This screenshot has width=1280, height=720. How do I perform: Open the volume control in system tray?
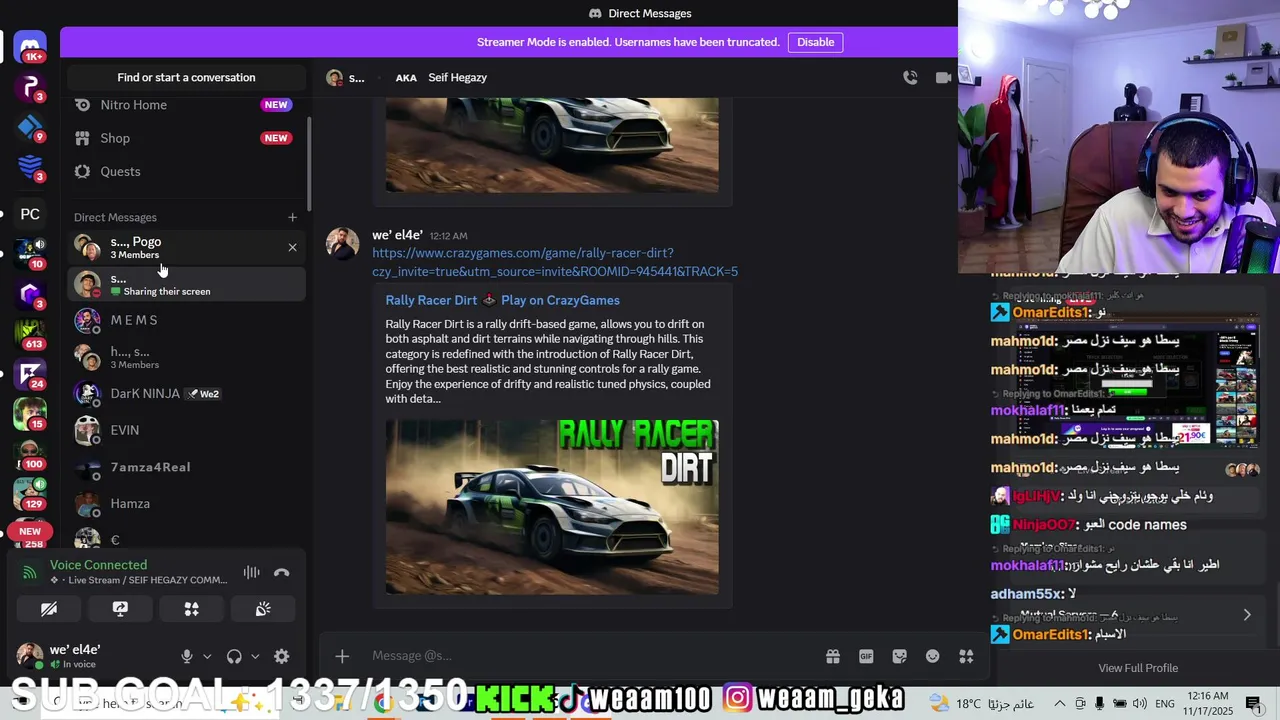tap(1139, 703)
